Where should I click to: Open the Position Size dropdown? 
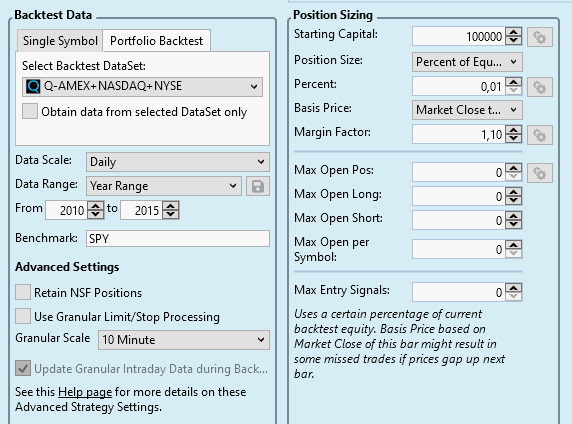click(467, 62)
